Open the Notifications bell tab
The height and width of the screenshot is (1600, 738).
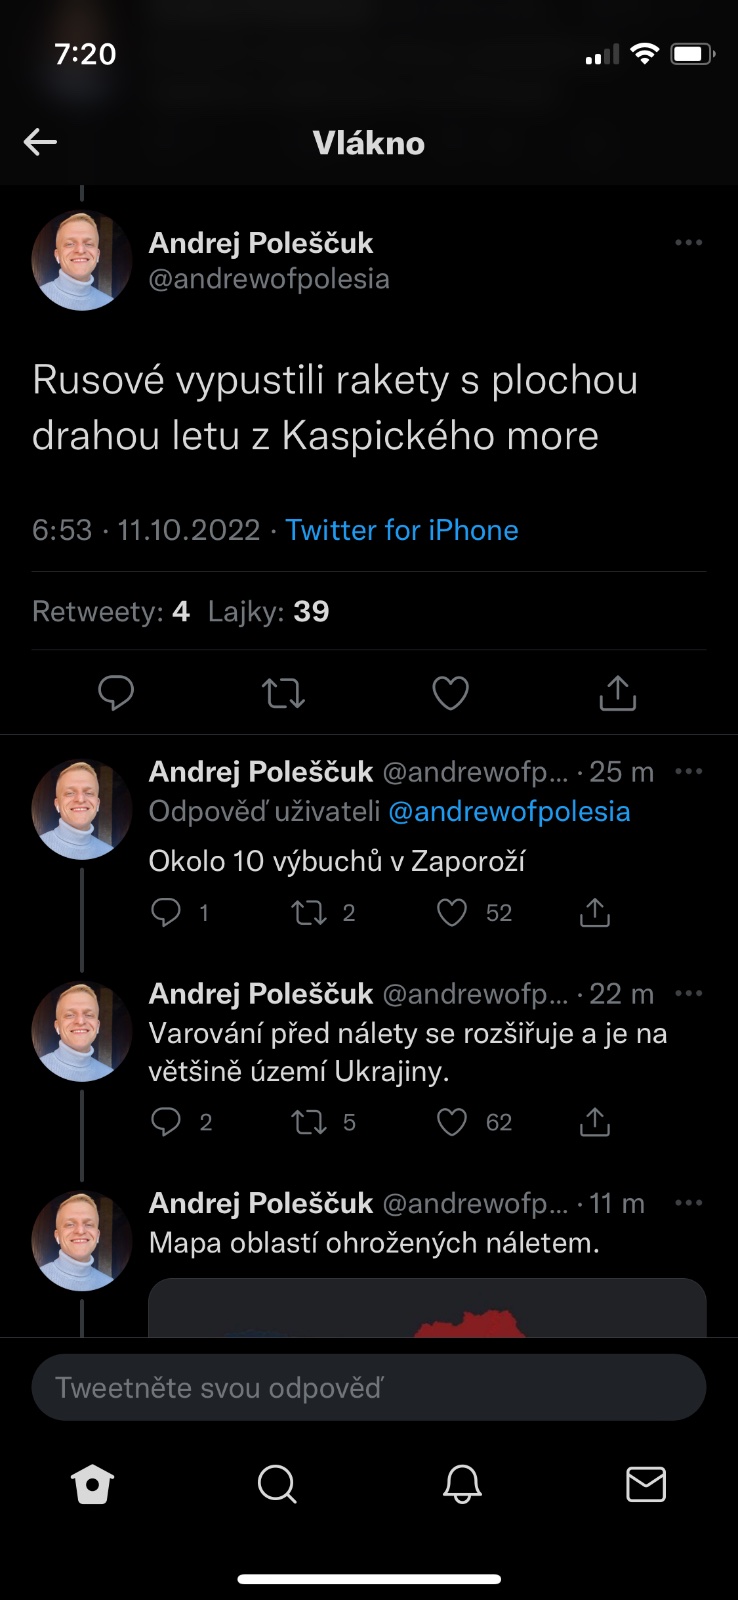[462, 1485]
